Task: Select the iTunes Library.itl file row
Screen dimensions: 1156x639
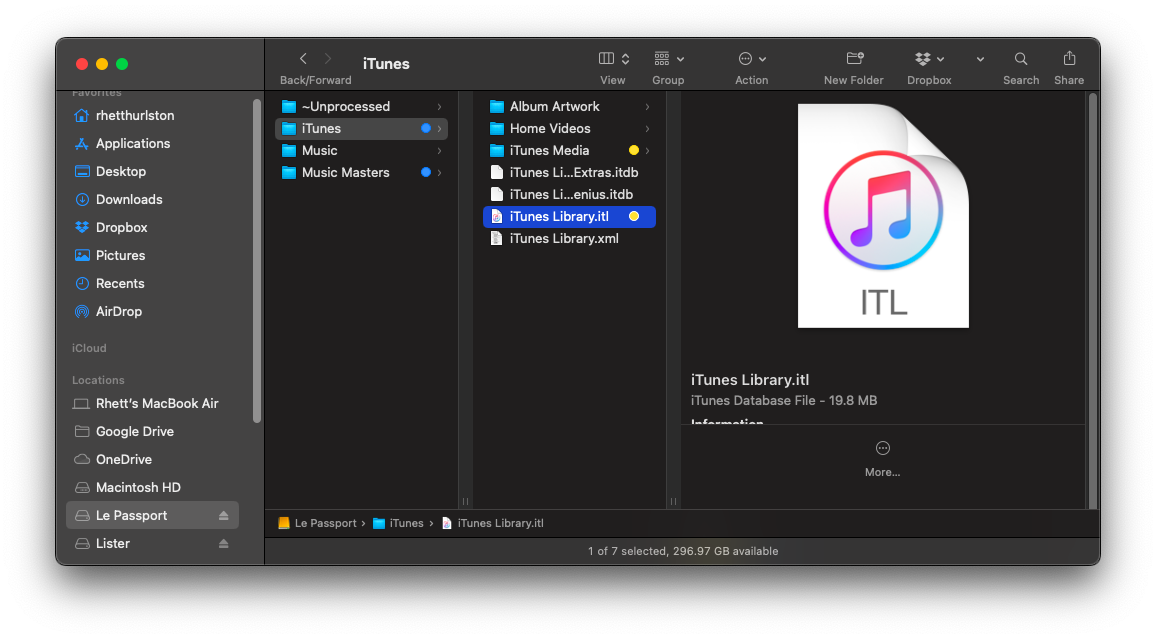Action: [x=569, y=217]
